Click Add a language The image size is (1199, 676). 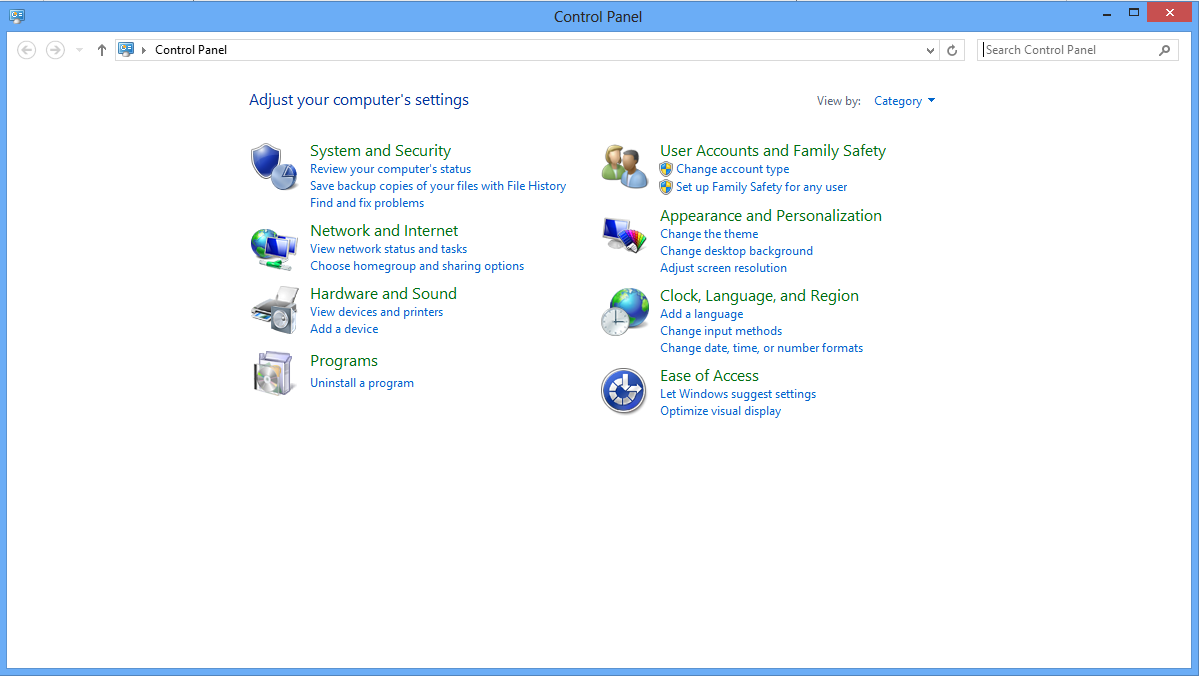[701, 314]
